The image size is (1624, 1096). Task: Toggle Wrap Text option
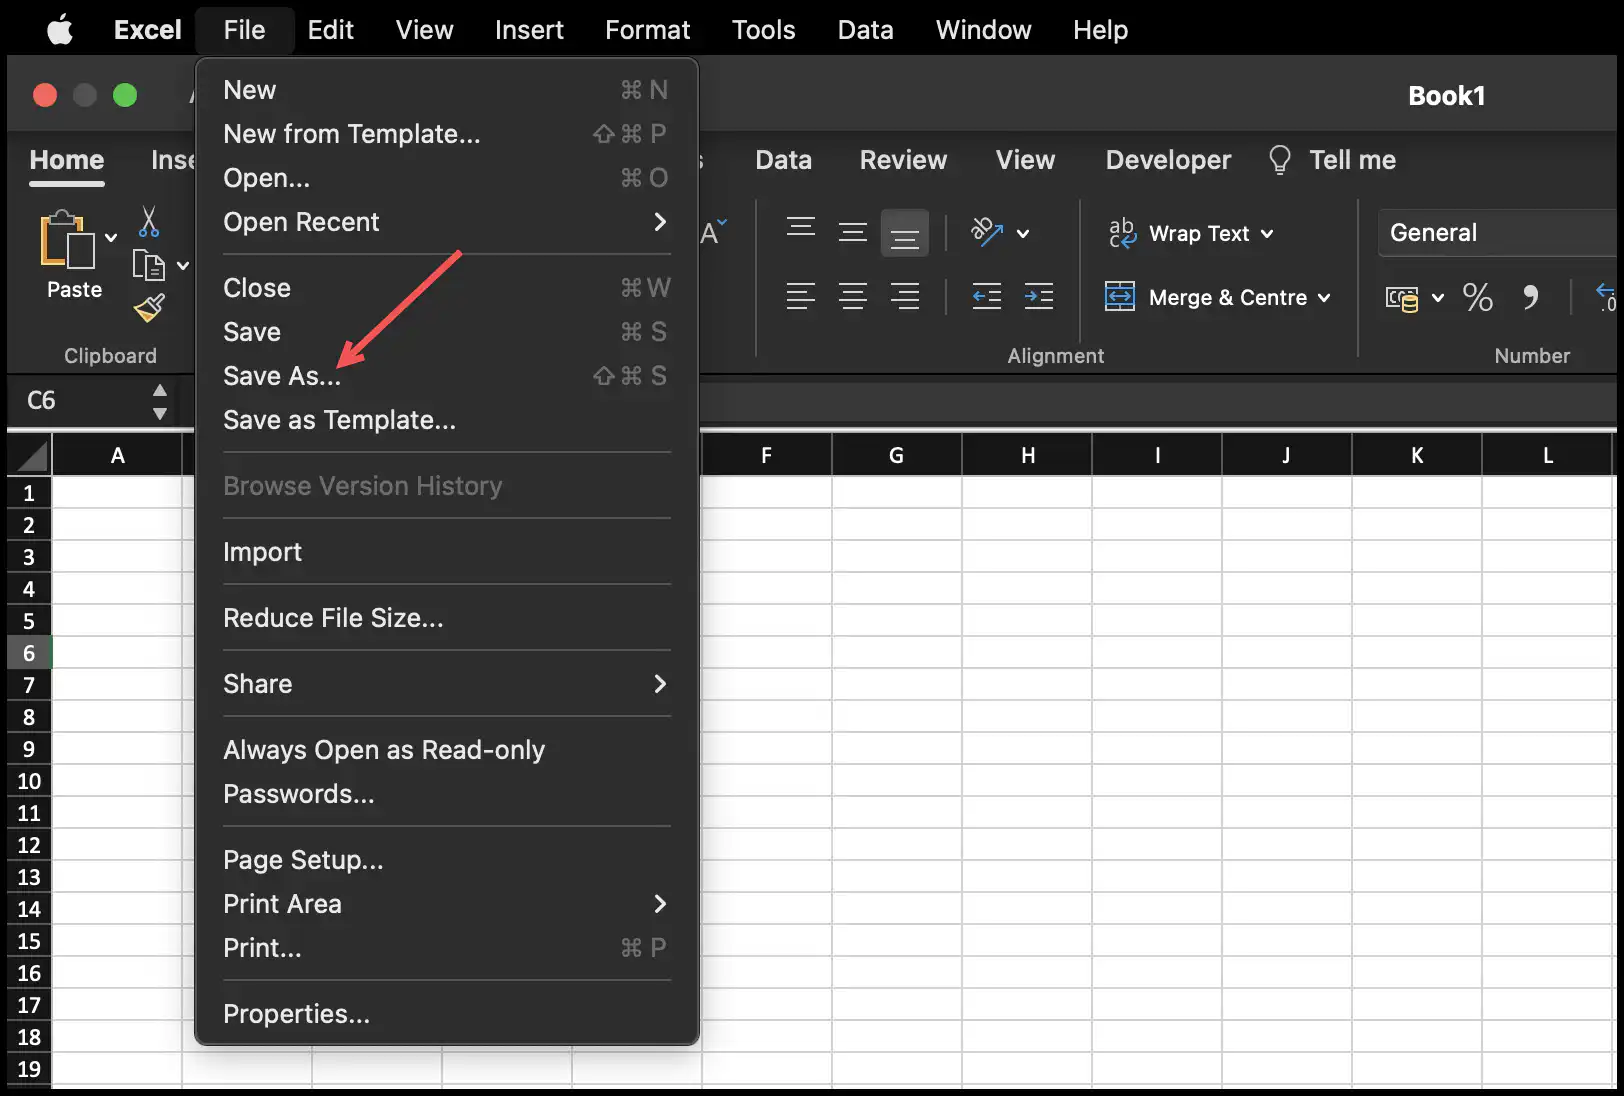tap(1190, 233)
